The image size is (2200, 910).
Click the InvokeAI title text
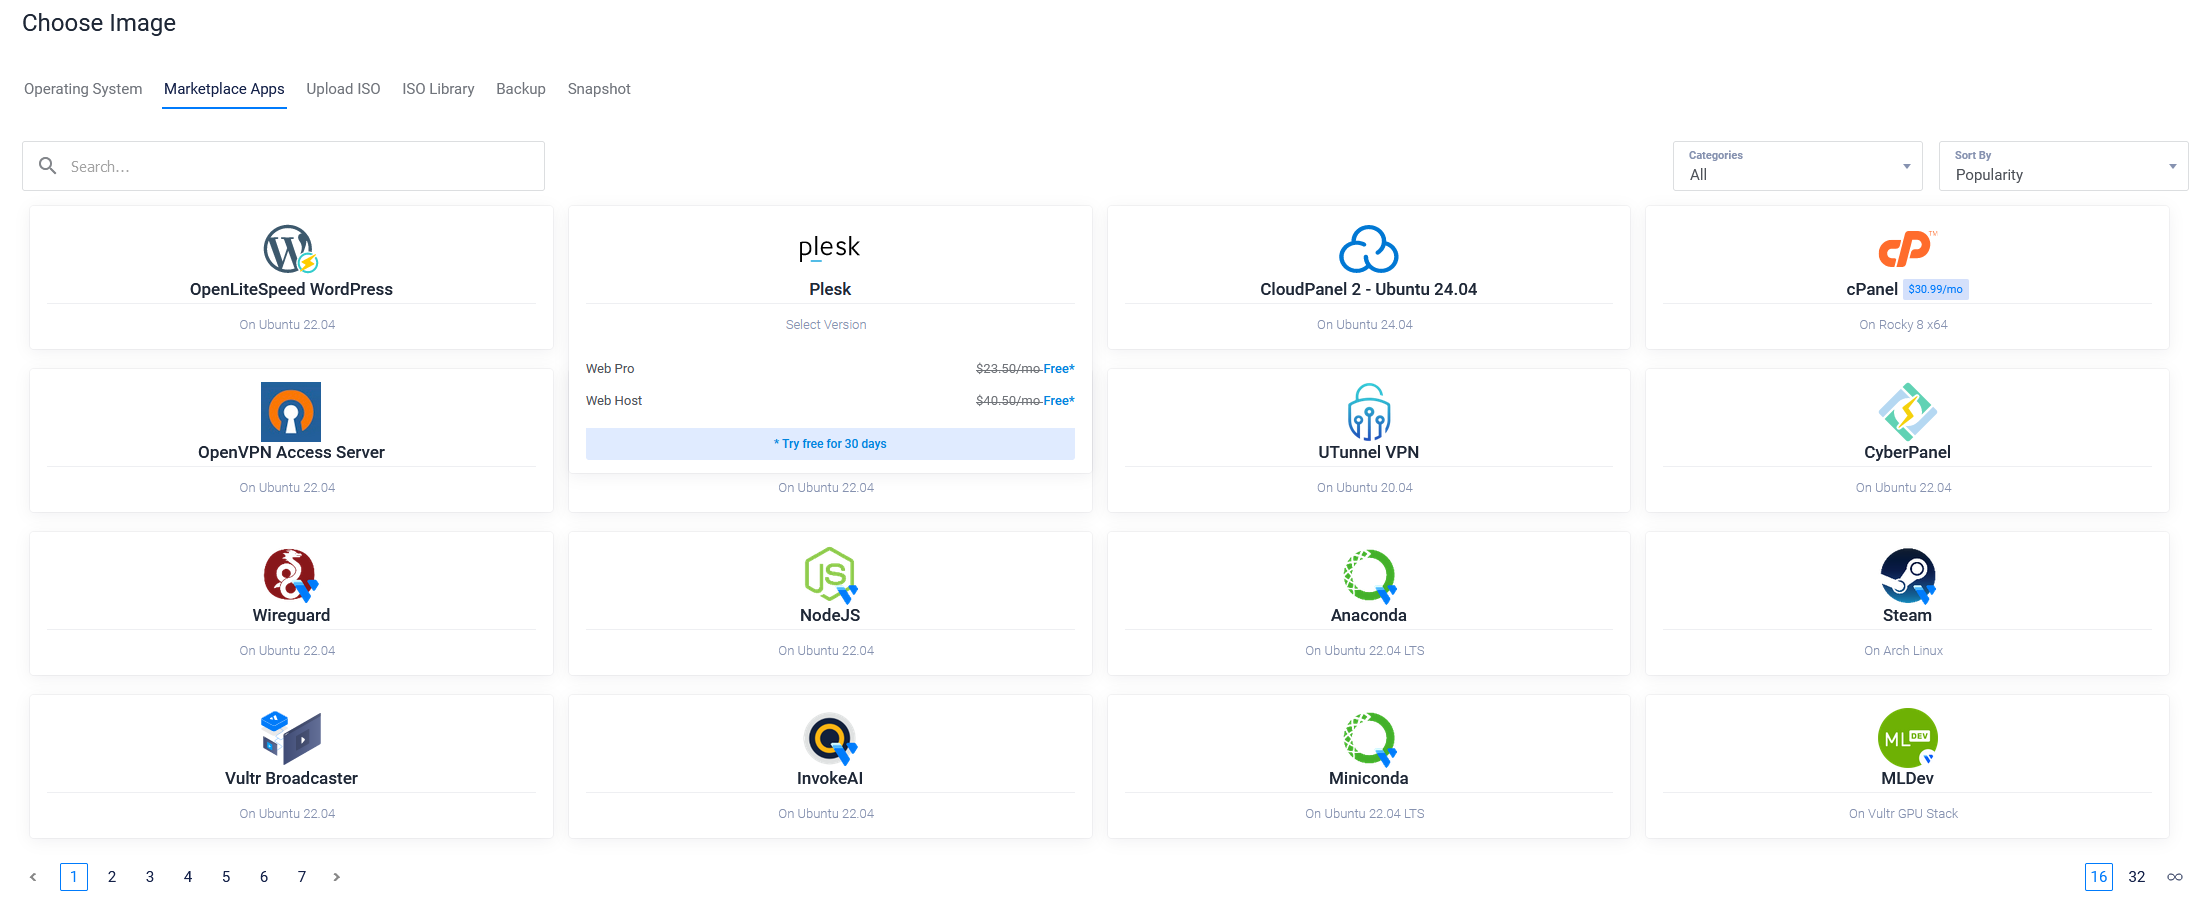click(x=830, y=778)
